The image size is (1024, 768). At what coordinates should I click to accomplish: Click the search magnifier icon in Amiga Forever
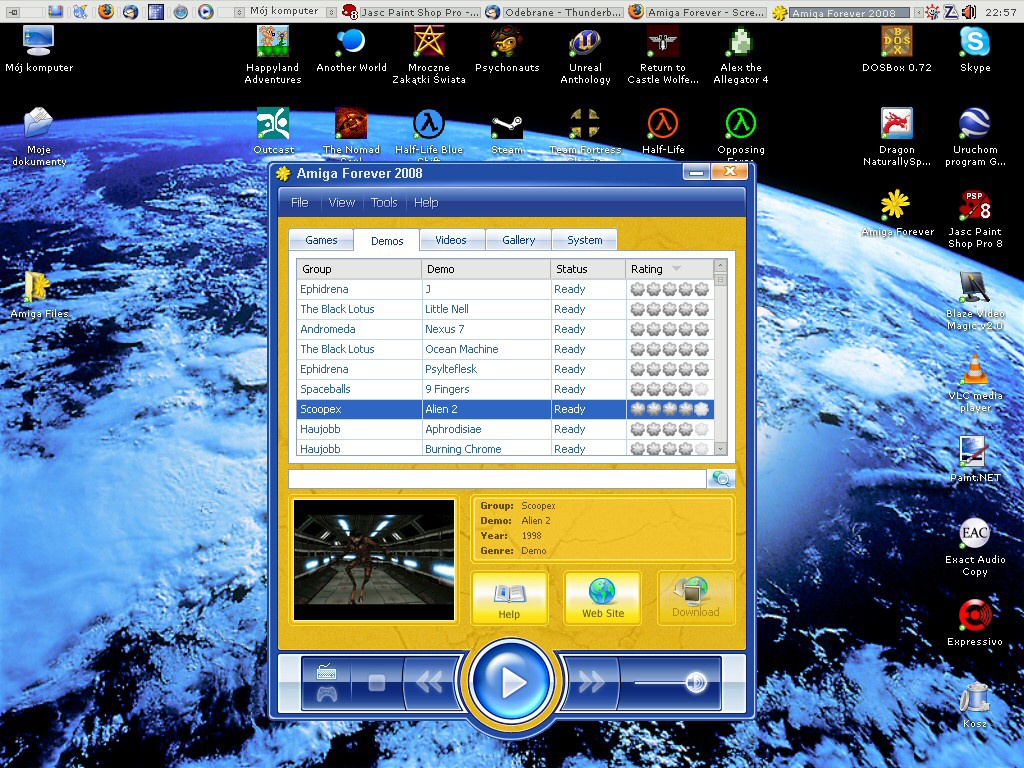[721, 479]
